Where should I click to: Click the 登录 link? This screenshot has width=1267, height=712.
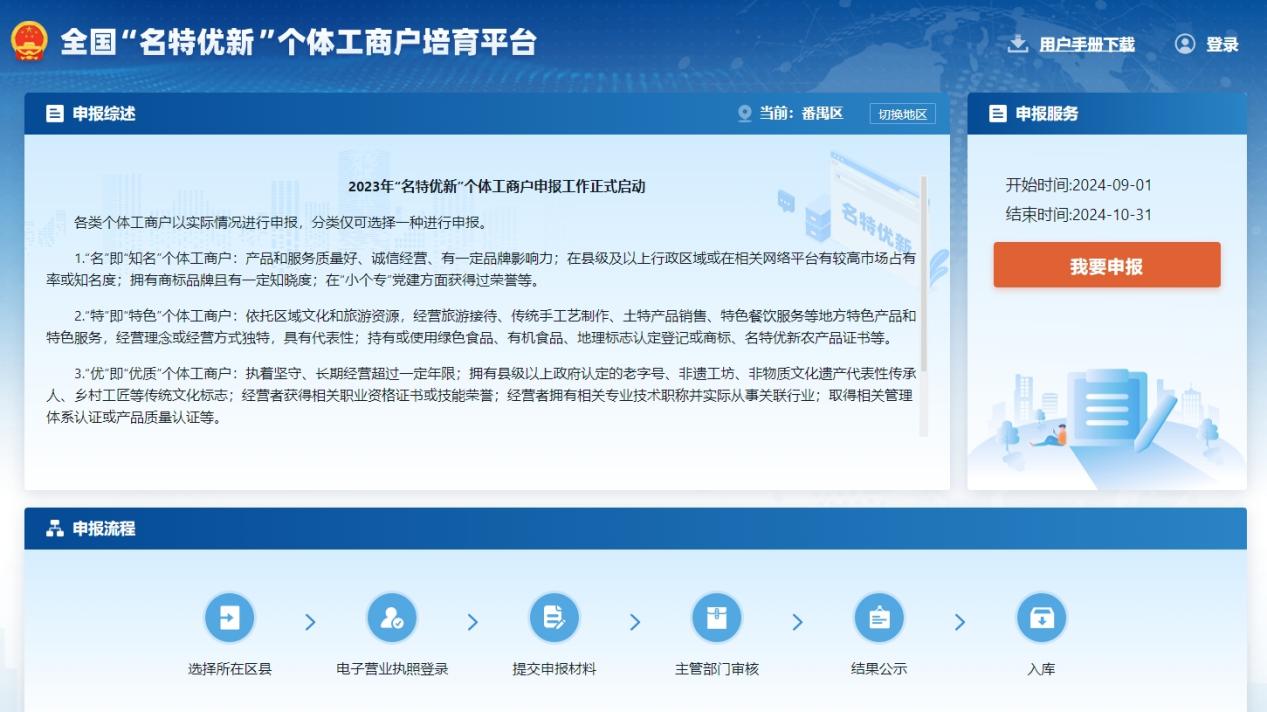click(x=1222, y=44)
